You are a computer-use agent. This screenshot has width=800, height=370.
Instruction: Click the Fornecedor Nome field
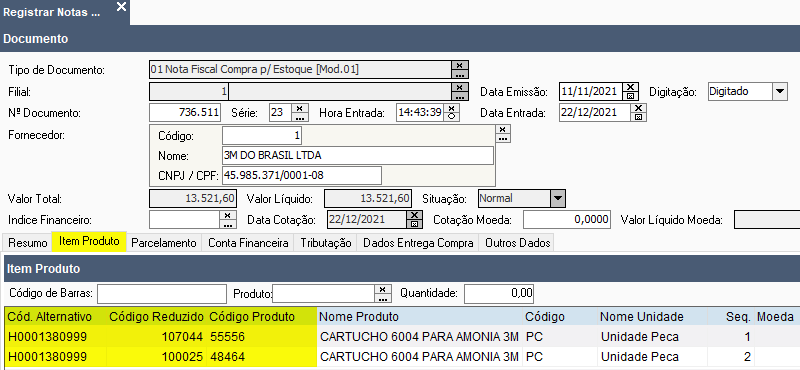(x=358, y=156)
